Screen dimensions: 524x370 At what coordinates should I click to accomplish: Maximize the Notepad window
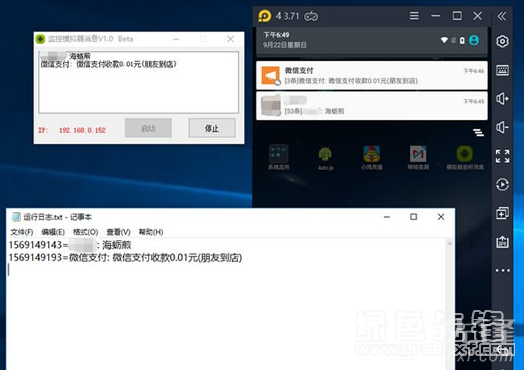[413, 217]
